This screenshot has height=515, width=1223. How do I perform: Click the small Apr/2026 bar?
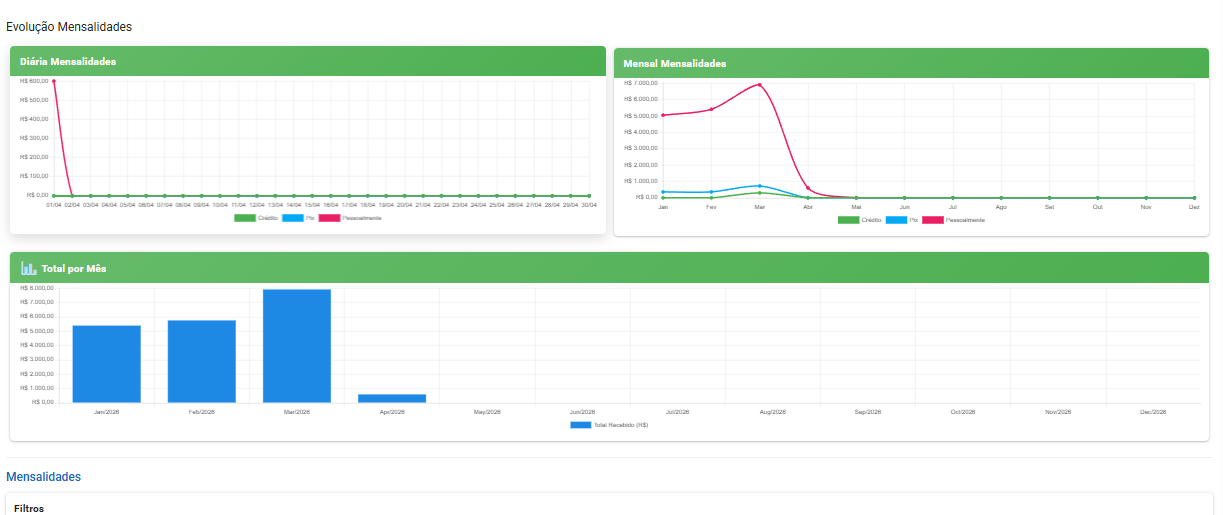[x=392, y=398]
